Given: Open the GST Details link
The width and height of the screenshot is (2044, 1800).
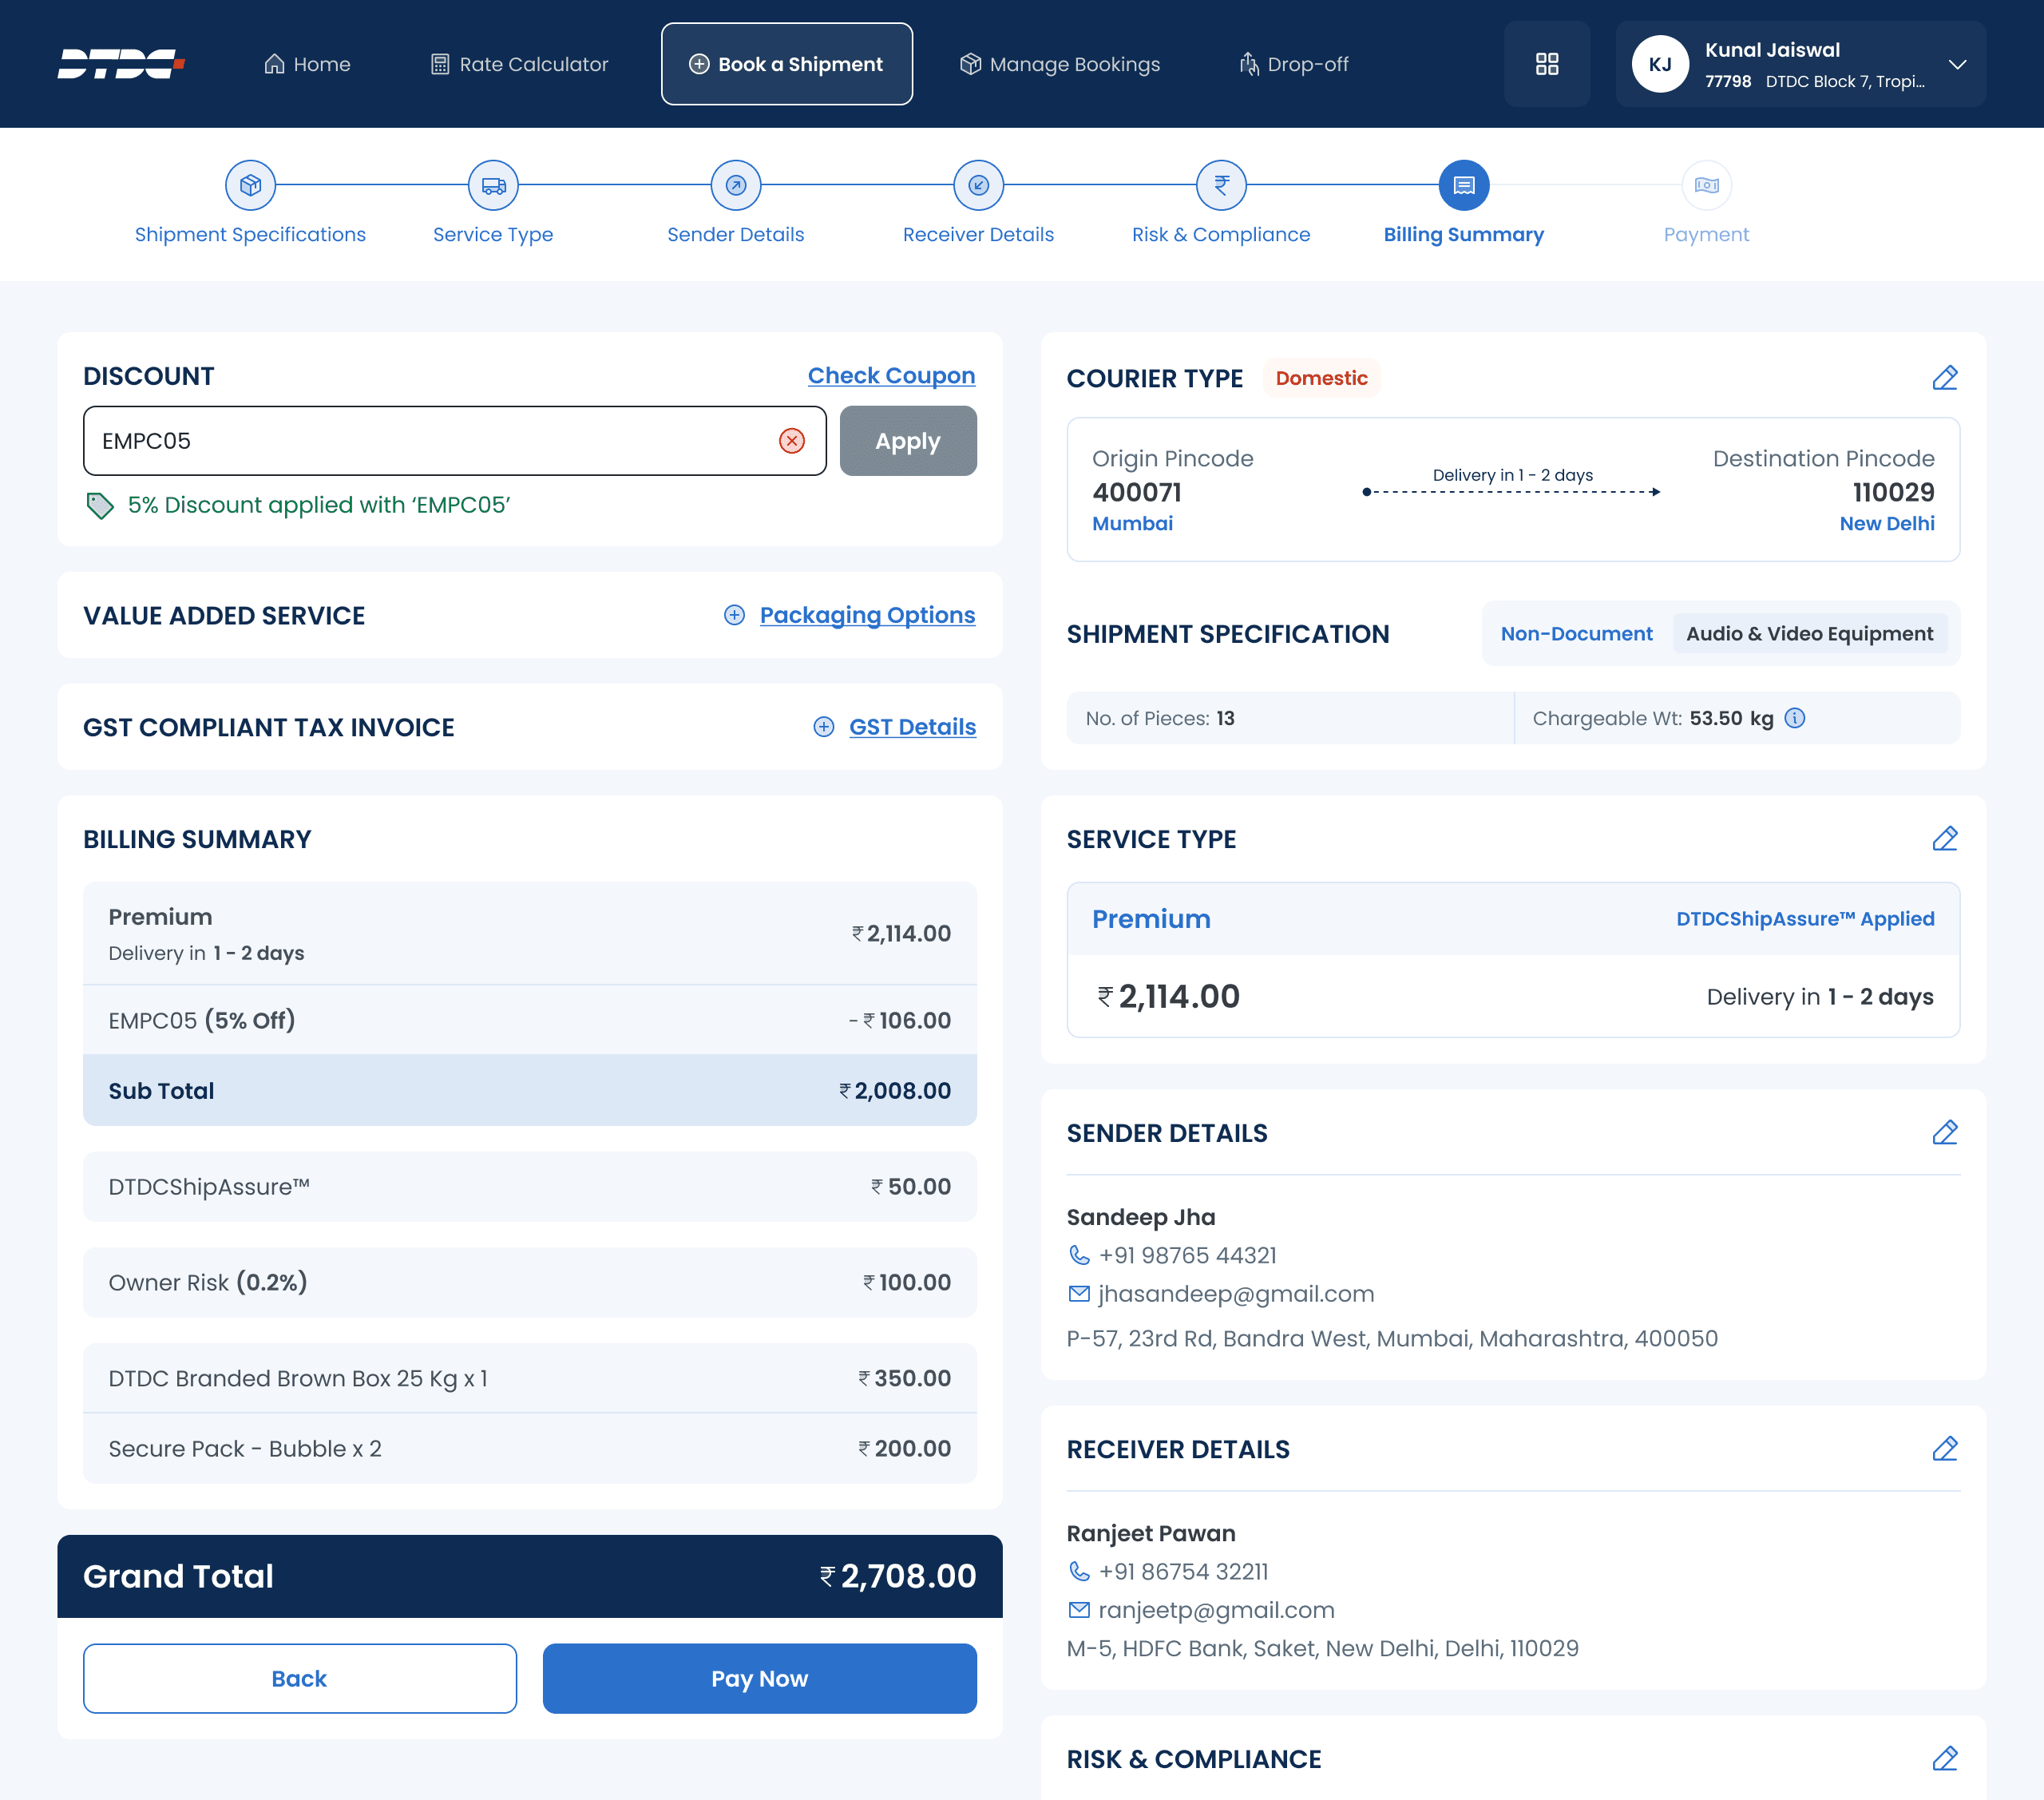Looking at the screenshot, I should coord(912,727).
